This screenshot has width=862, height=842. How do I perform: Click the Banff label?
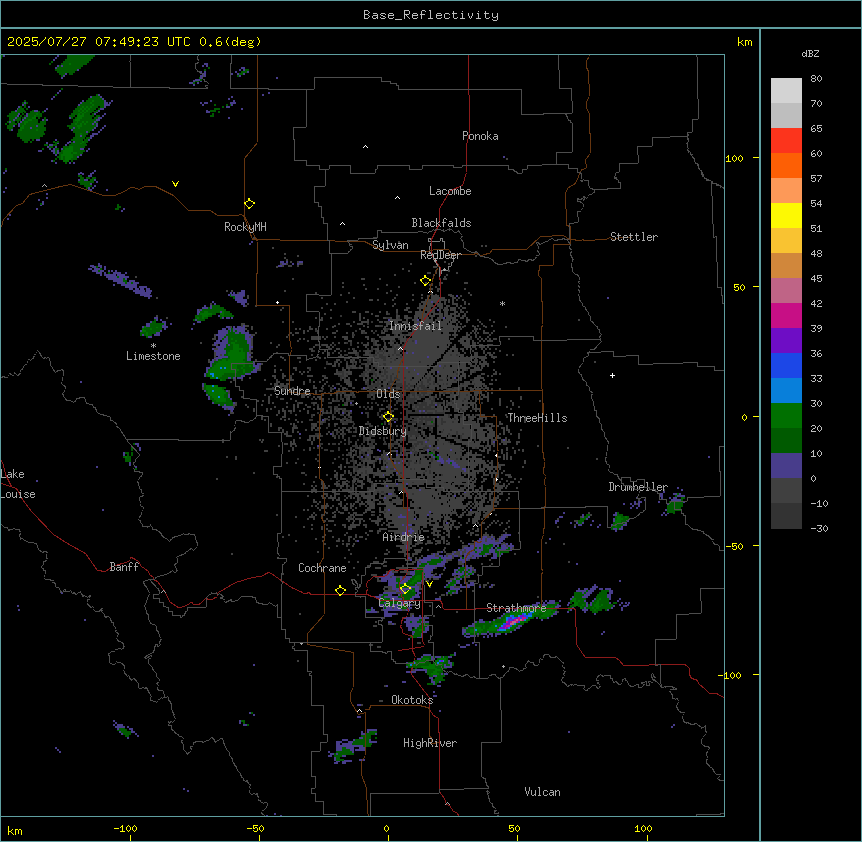tap(124, 567)
